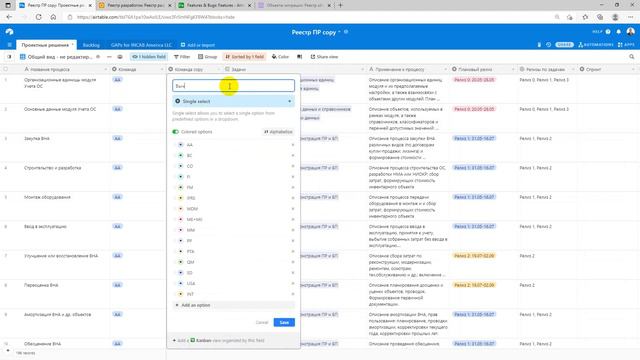640x360 pixels.
Task: Select the cell 'Монтаж оборудования'
Action: (47, 197)
